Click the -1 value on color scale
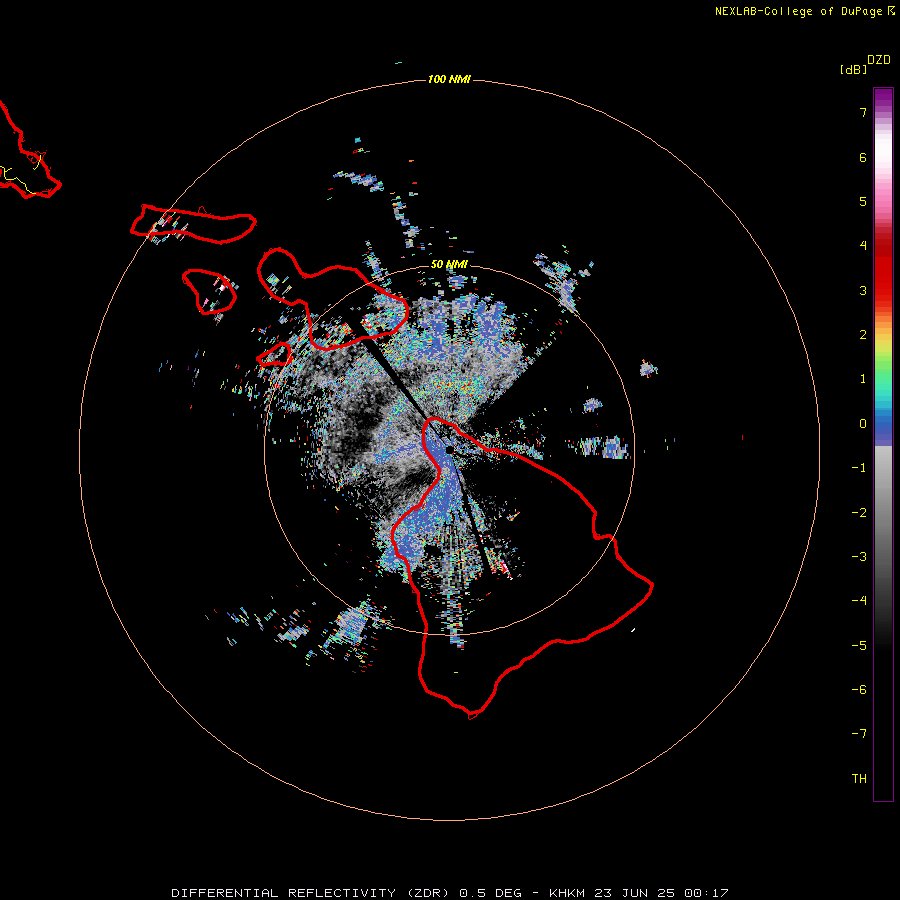The width and height of the screenshot is (900, 900). point(859,468)
